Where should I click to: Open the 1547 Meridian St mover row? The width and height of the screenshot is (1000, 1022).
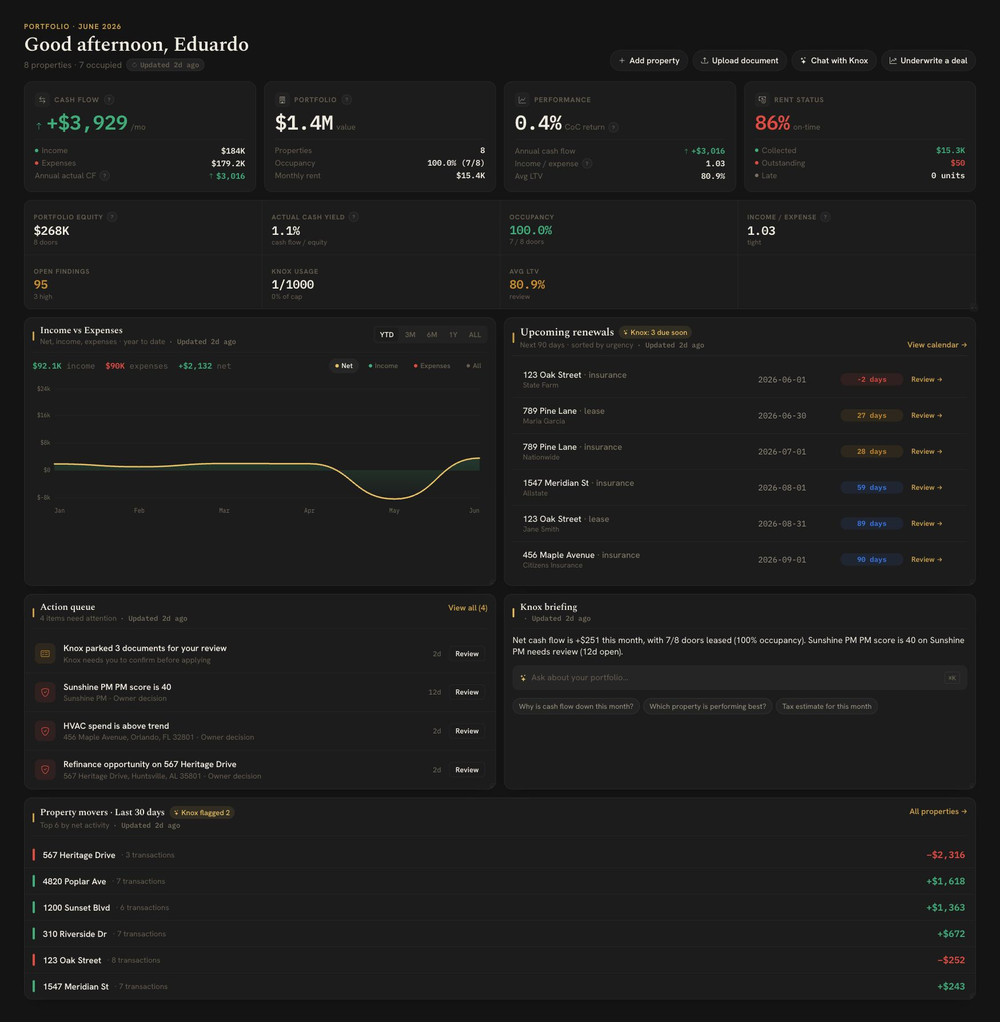(499, 987)
